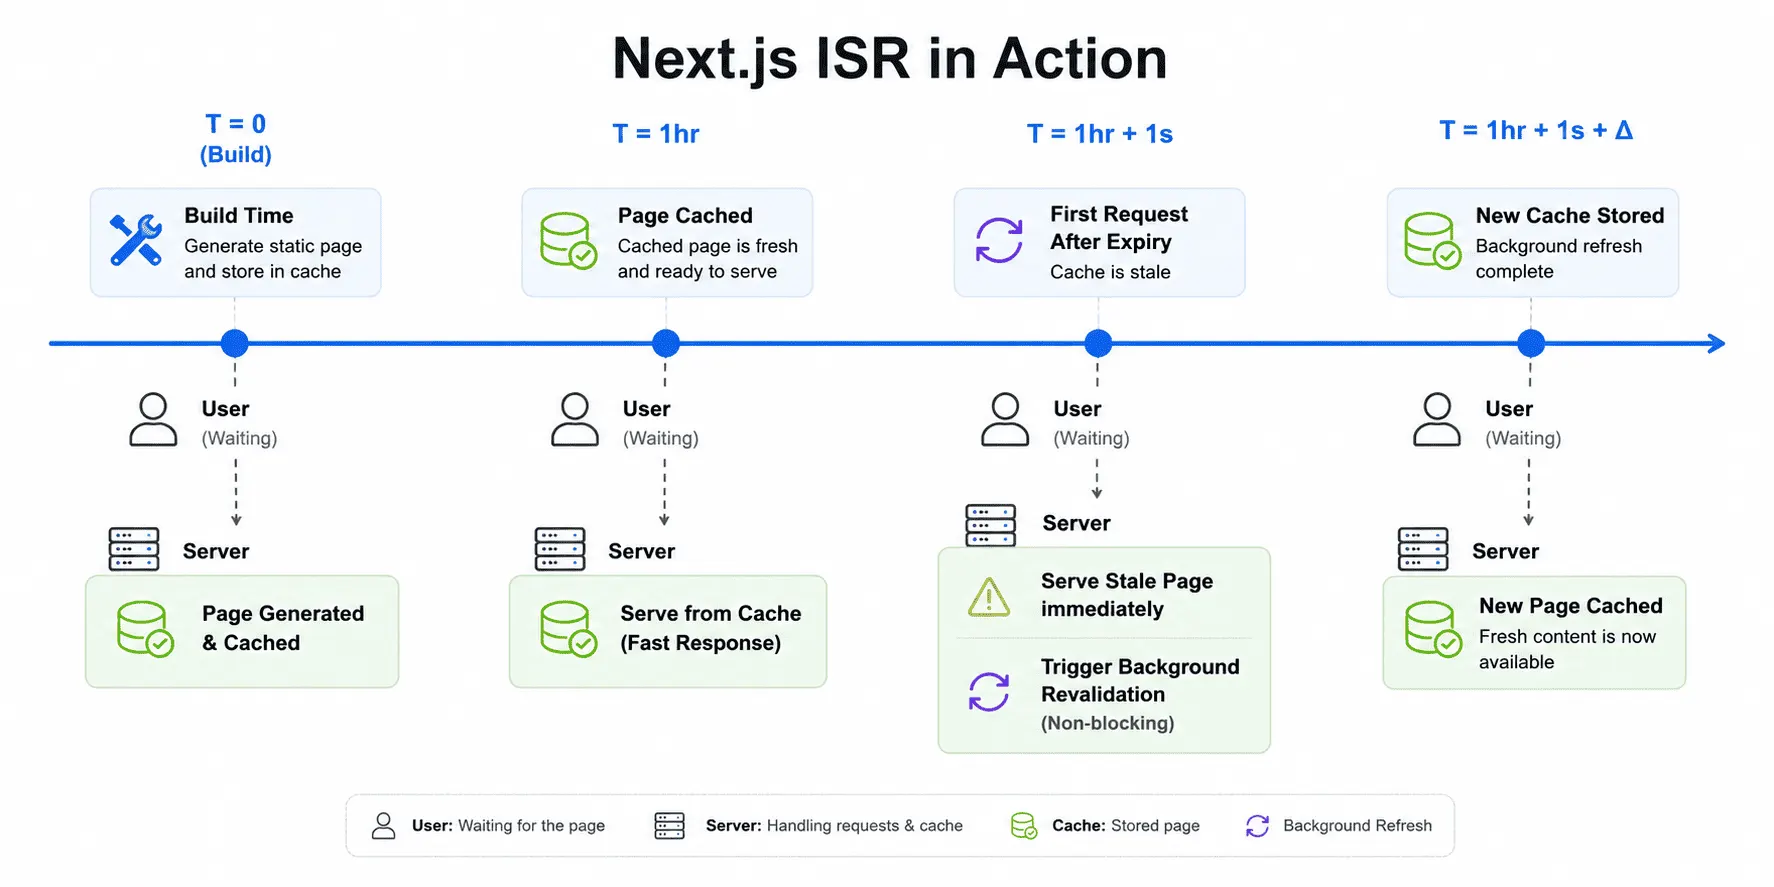Image resolution: width=1774 pixels, height=887 pixels.
Task: Click the 'T = 1hr + 1s + Δ' time label
Action: pyautogui.click(x=1536, y=130)
